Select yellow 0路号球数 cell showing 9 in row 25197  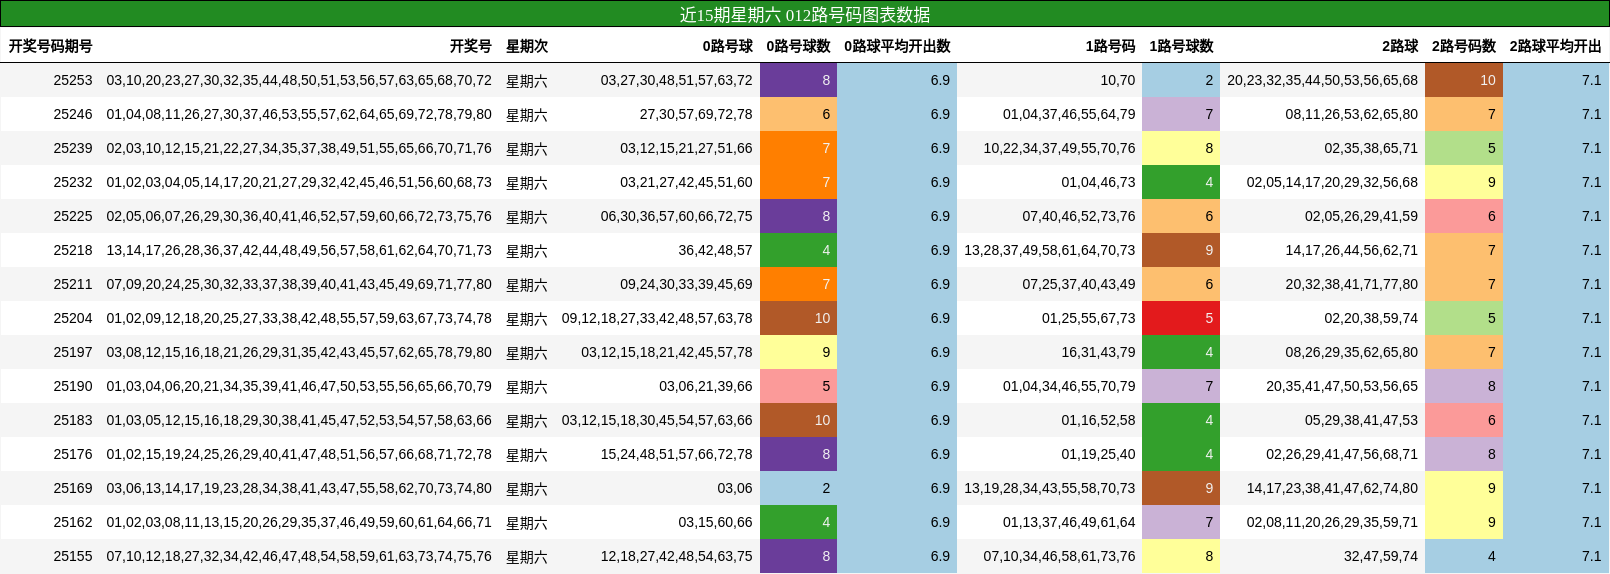tap(798, 352)
